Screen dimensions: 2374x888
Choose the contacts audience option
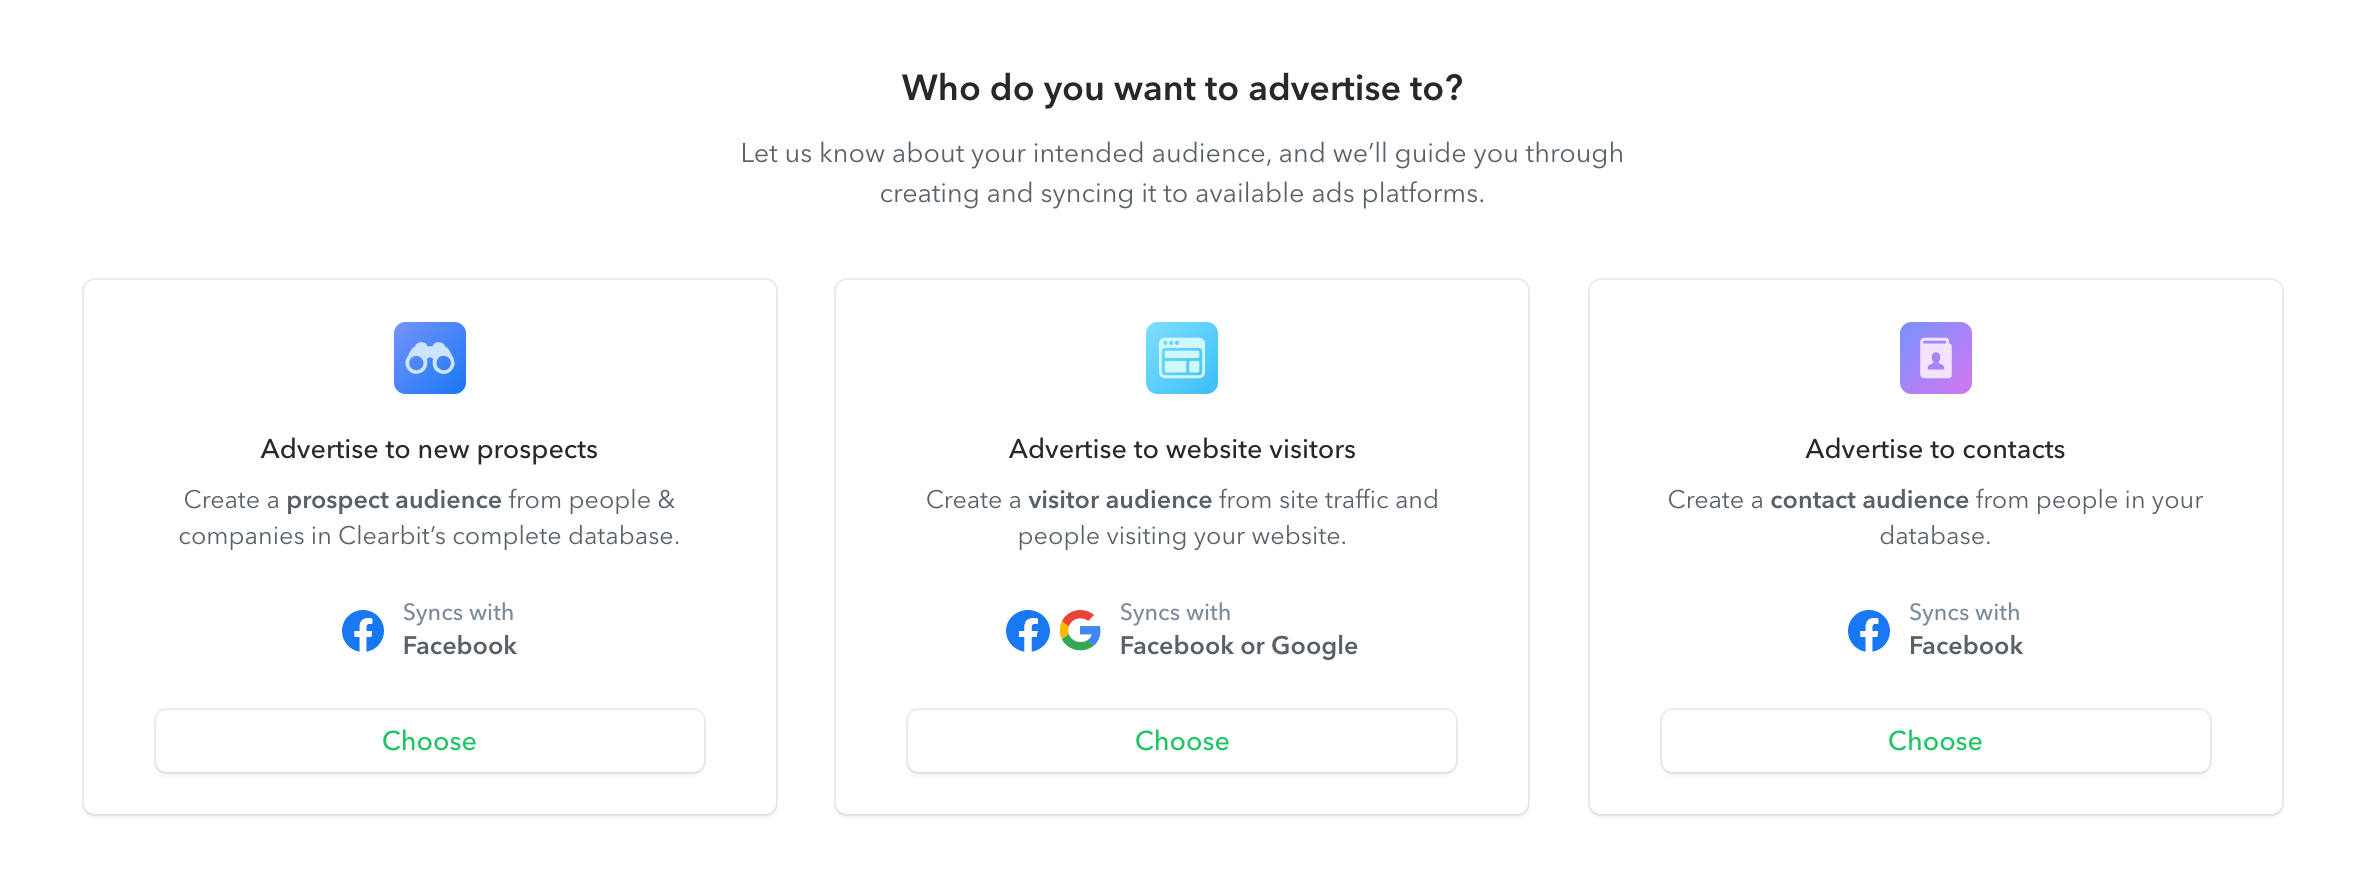click(x=1936, y=741)
